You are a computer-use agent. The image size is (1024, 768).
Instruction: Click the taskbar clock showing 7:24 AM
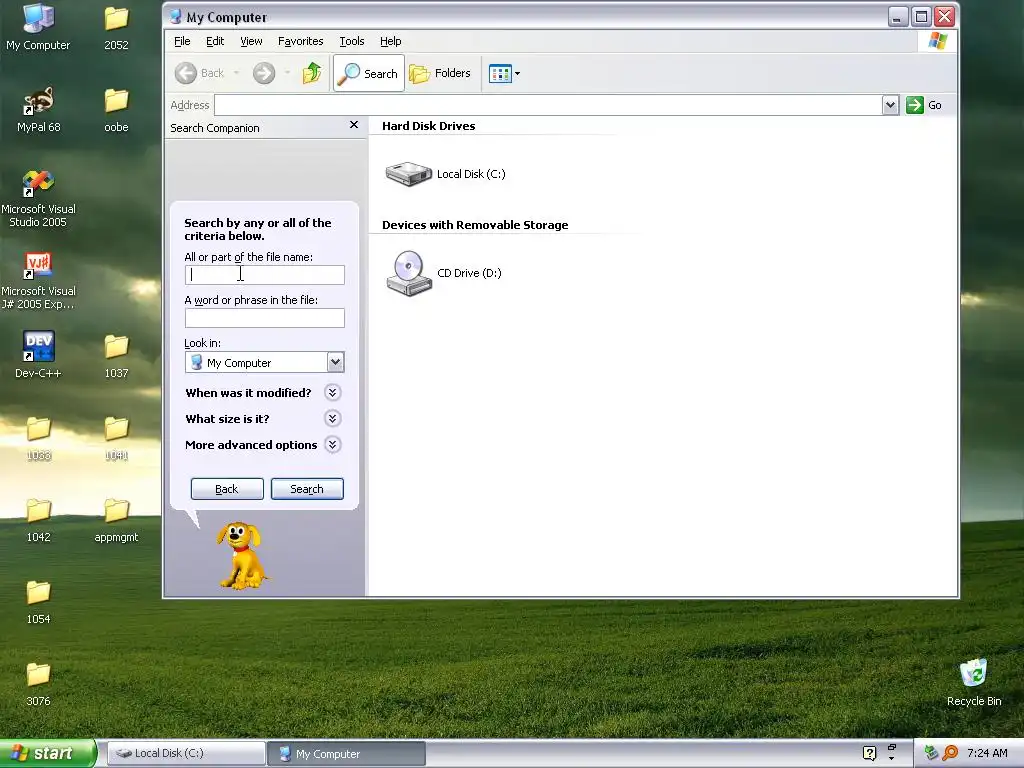[987, 753]
